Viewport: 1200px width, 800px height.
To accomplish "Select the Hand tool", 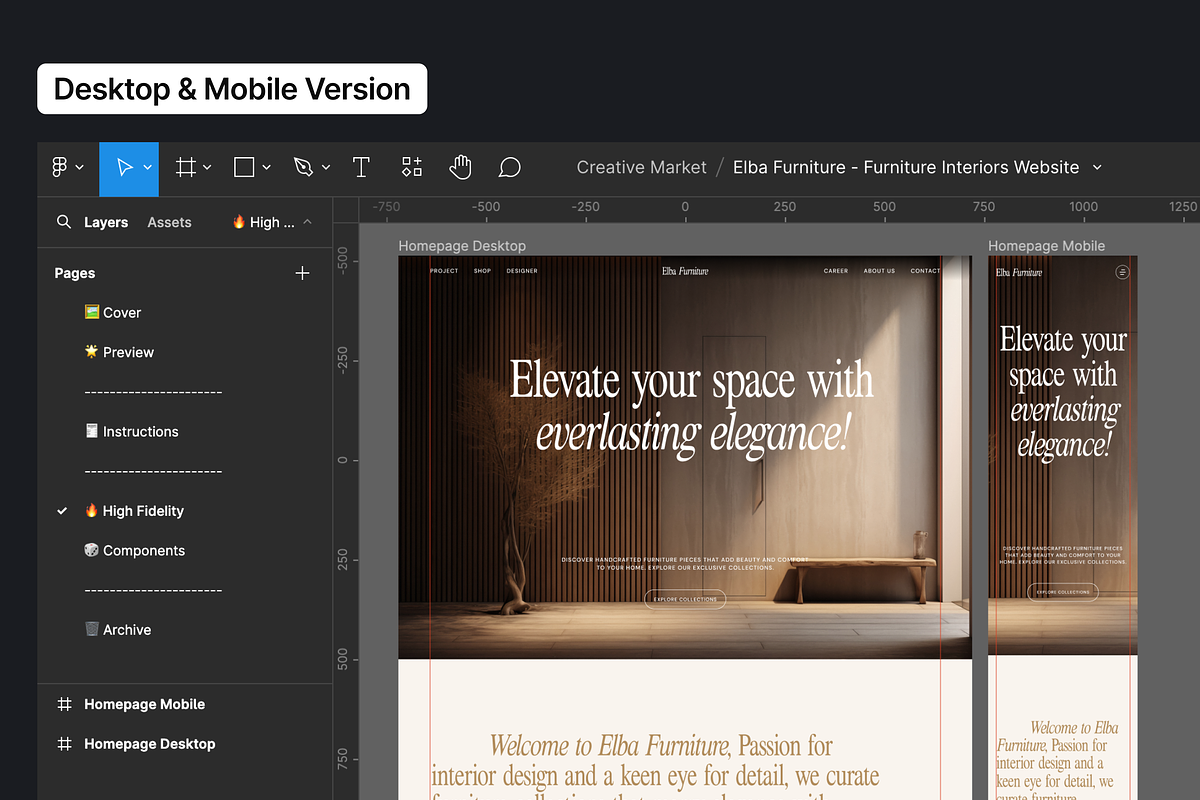I will coord(460,167).
